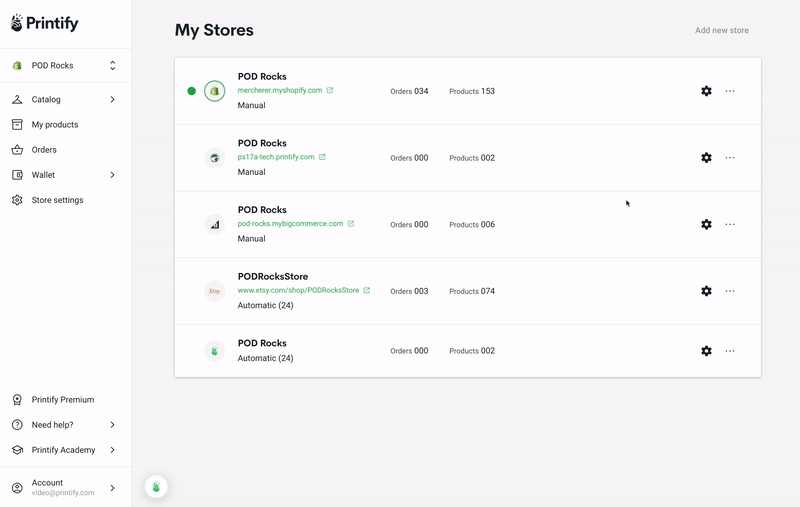The image size is (800, 507).
Task: Expand the Catalog chevron
Action: click(112, 99)
